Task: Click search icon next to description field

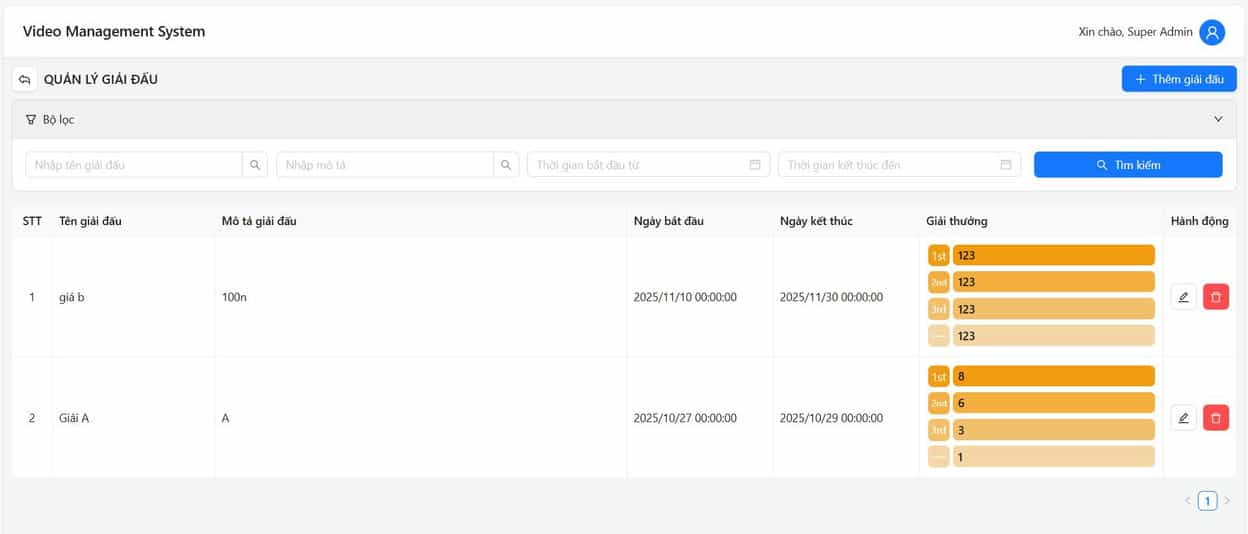Action: 506,165
